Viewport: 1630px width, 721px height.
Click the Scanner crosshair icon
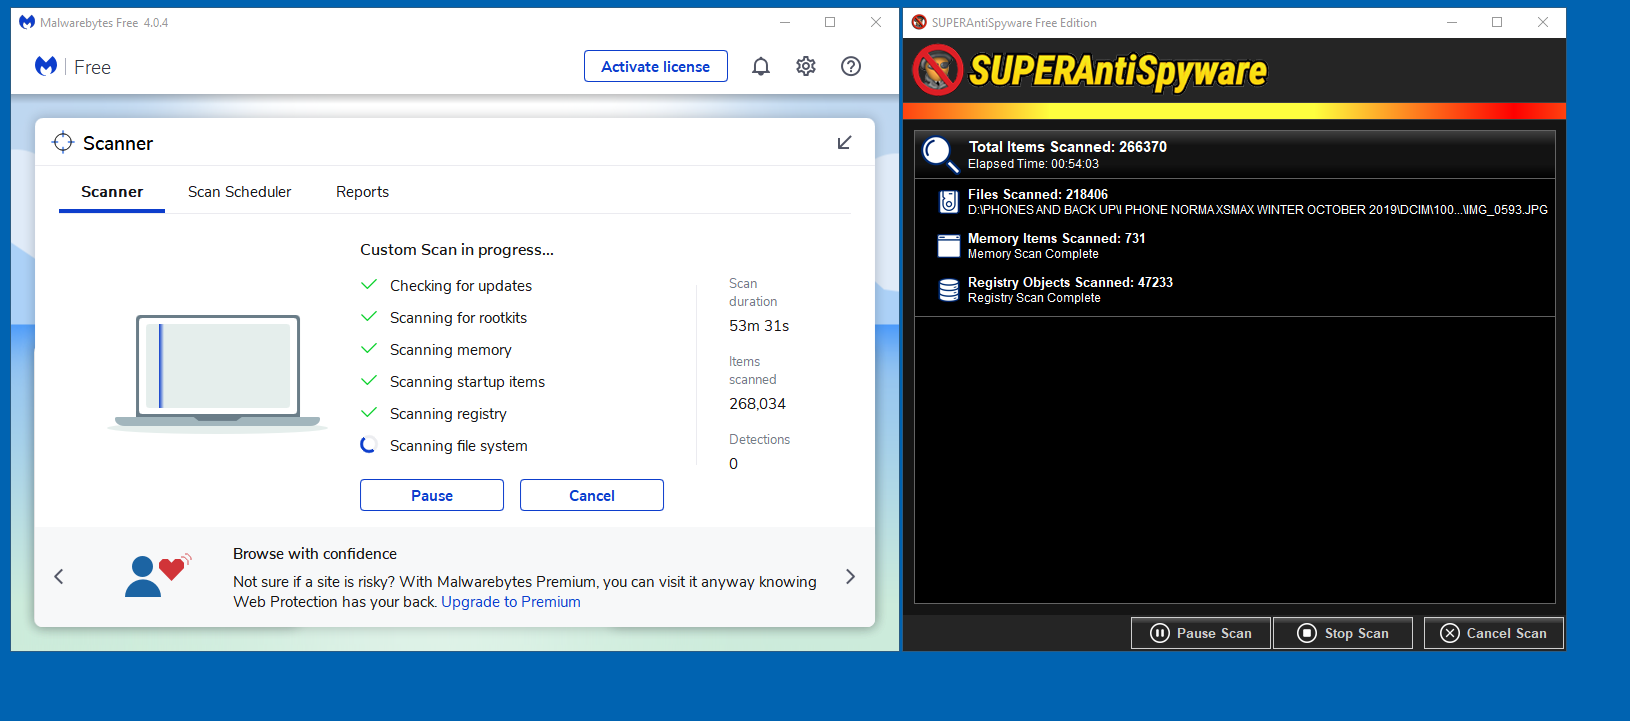pos(63,143)
